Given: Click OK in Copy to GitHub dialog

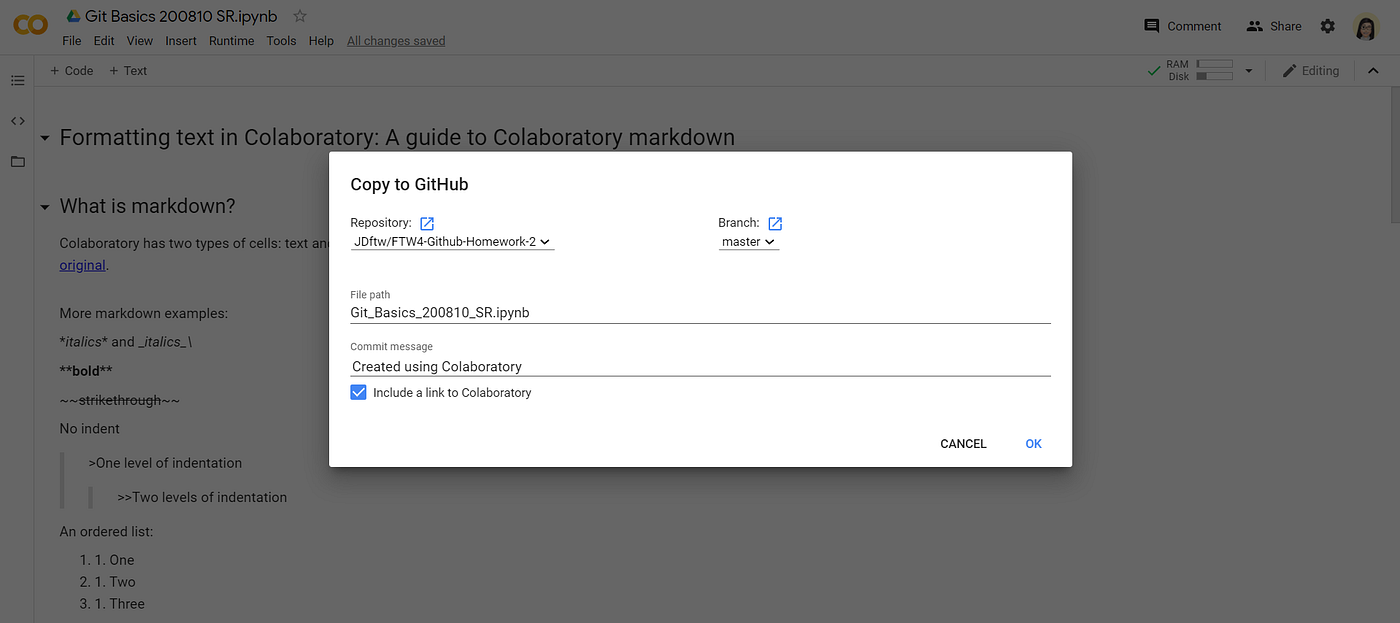Looking at the screenshot, I should click(x=1033, y=443).
